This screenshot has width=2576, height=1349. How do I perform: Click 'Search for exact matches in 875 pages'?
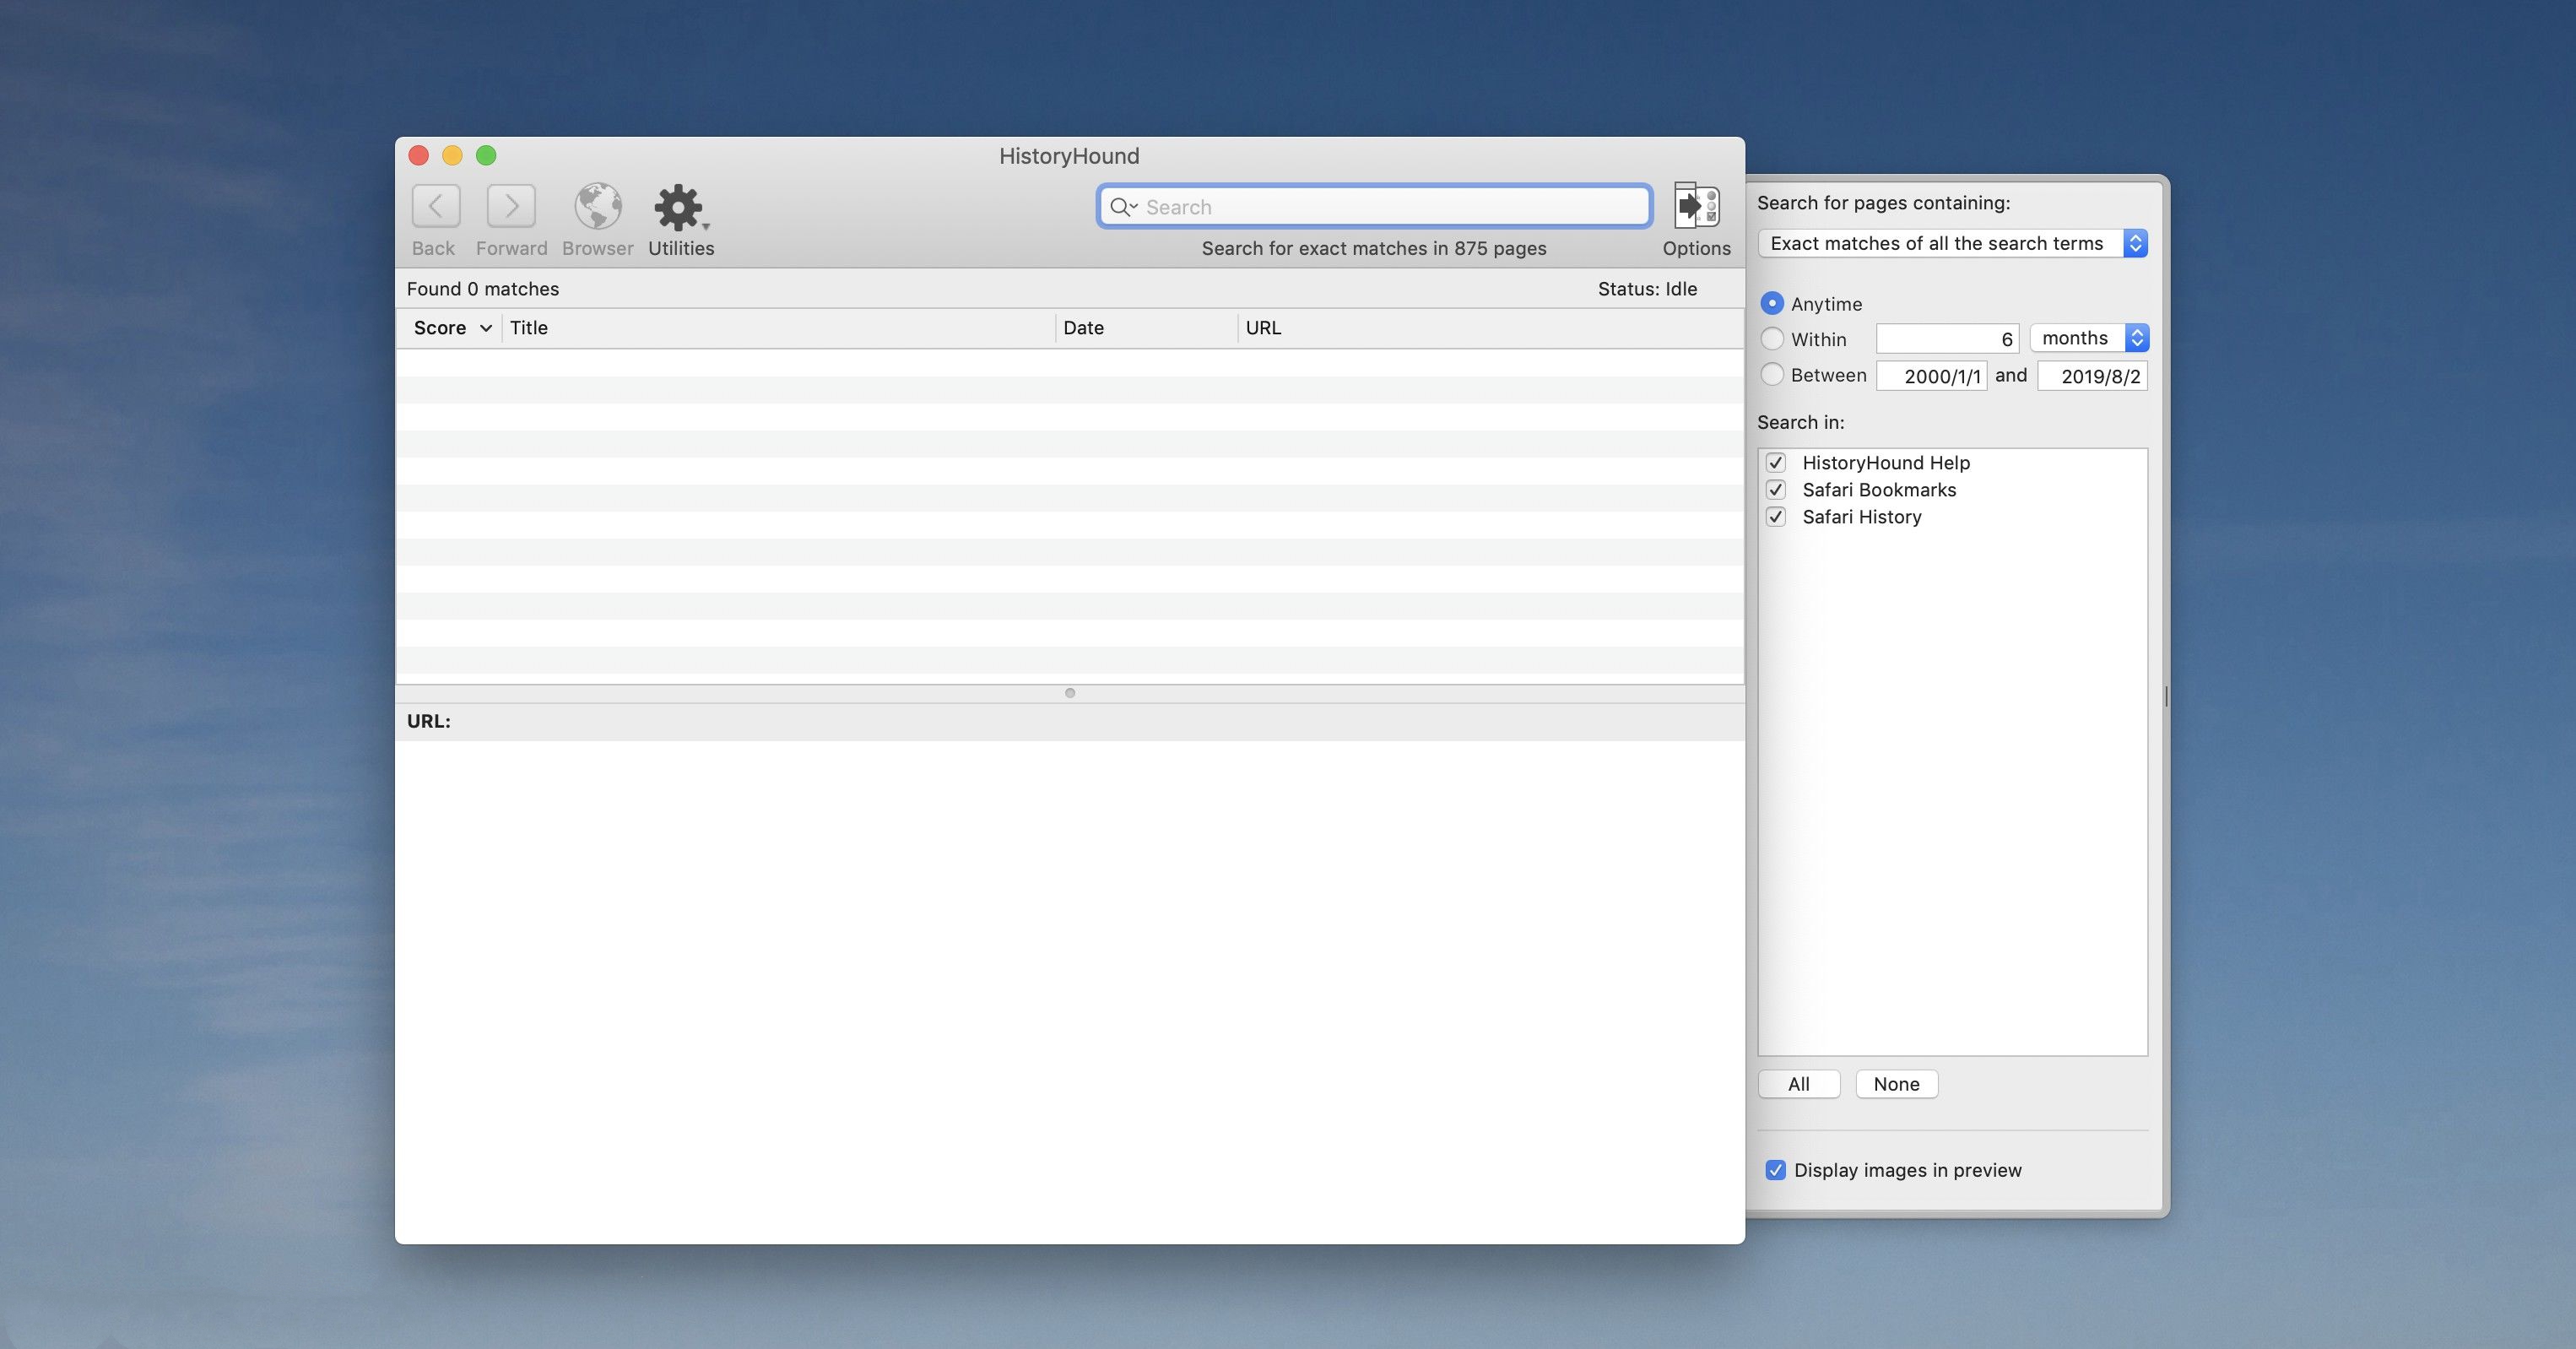click(1374, 248)
